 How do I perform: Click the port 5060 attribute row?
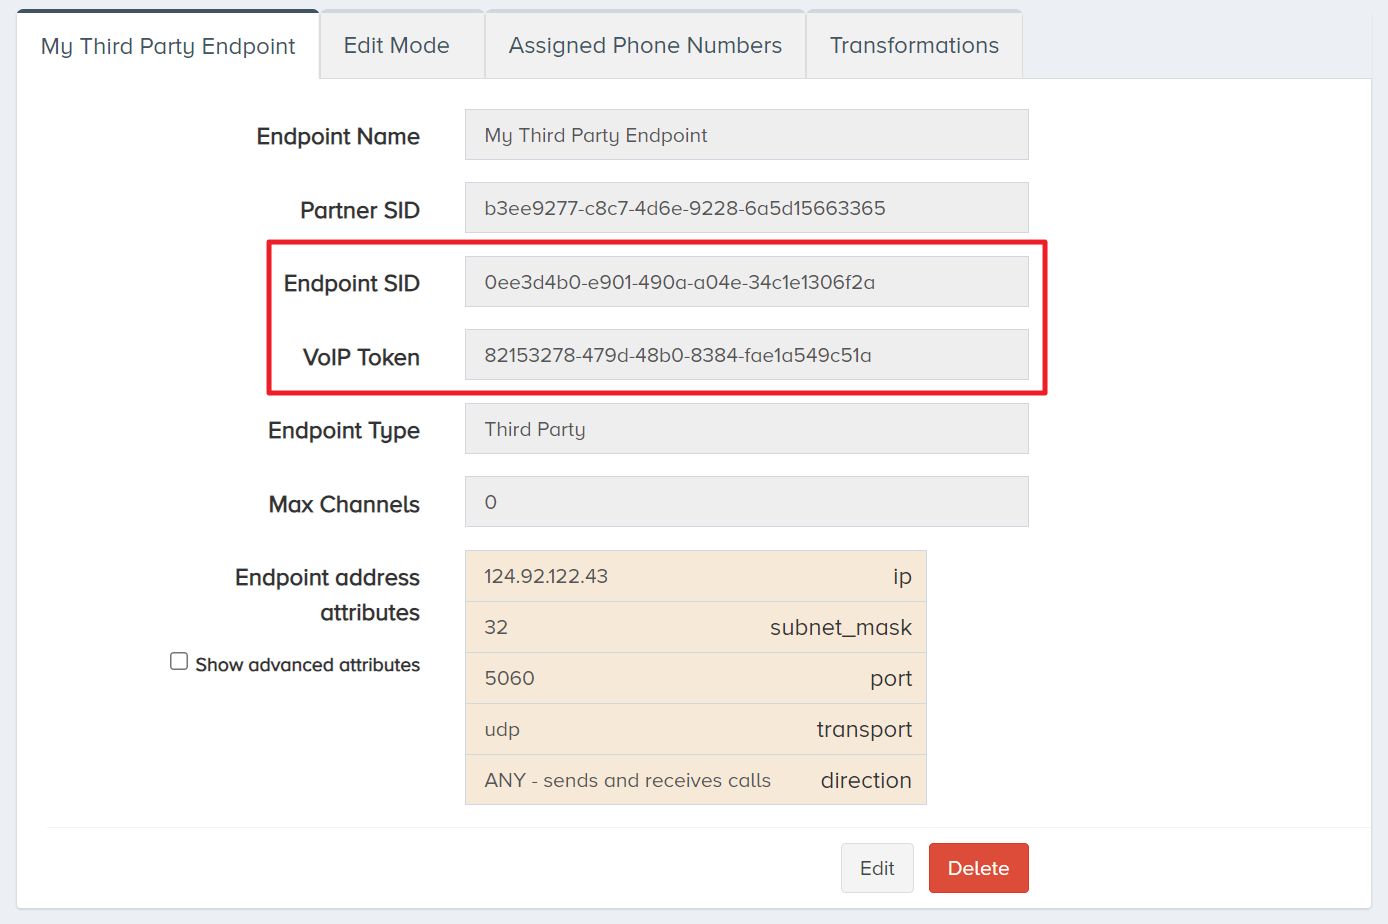click(696, 678)
